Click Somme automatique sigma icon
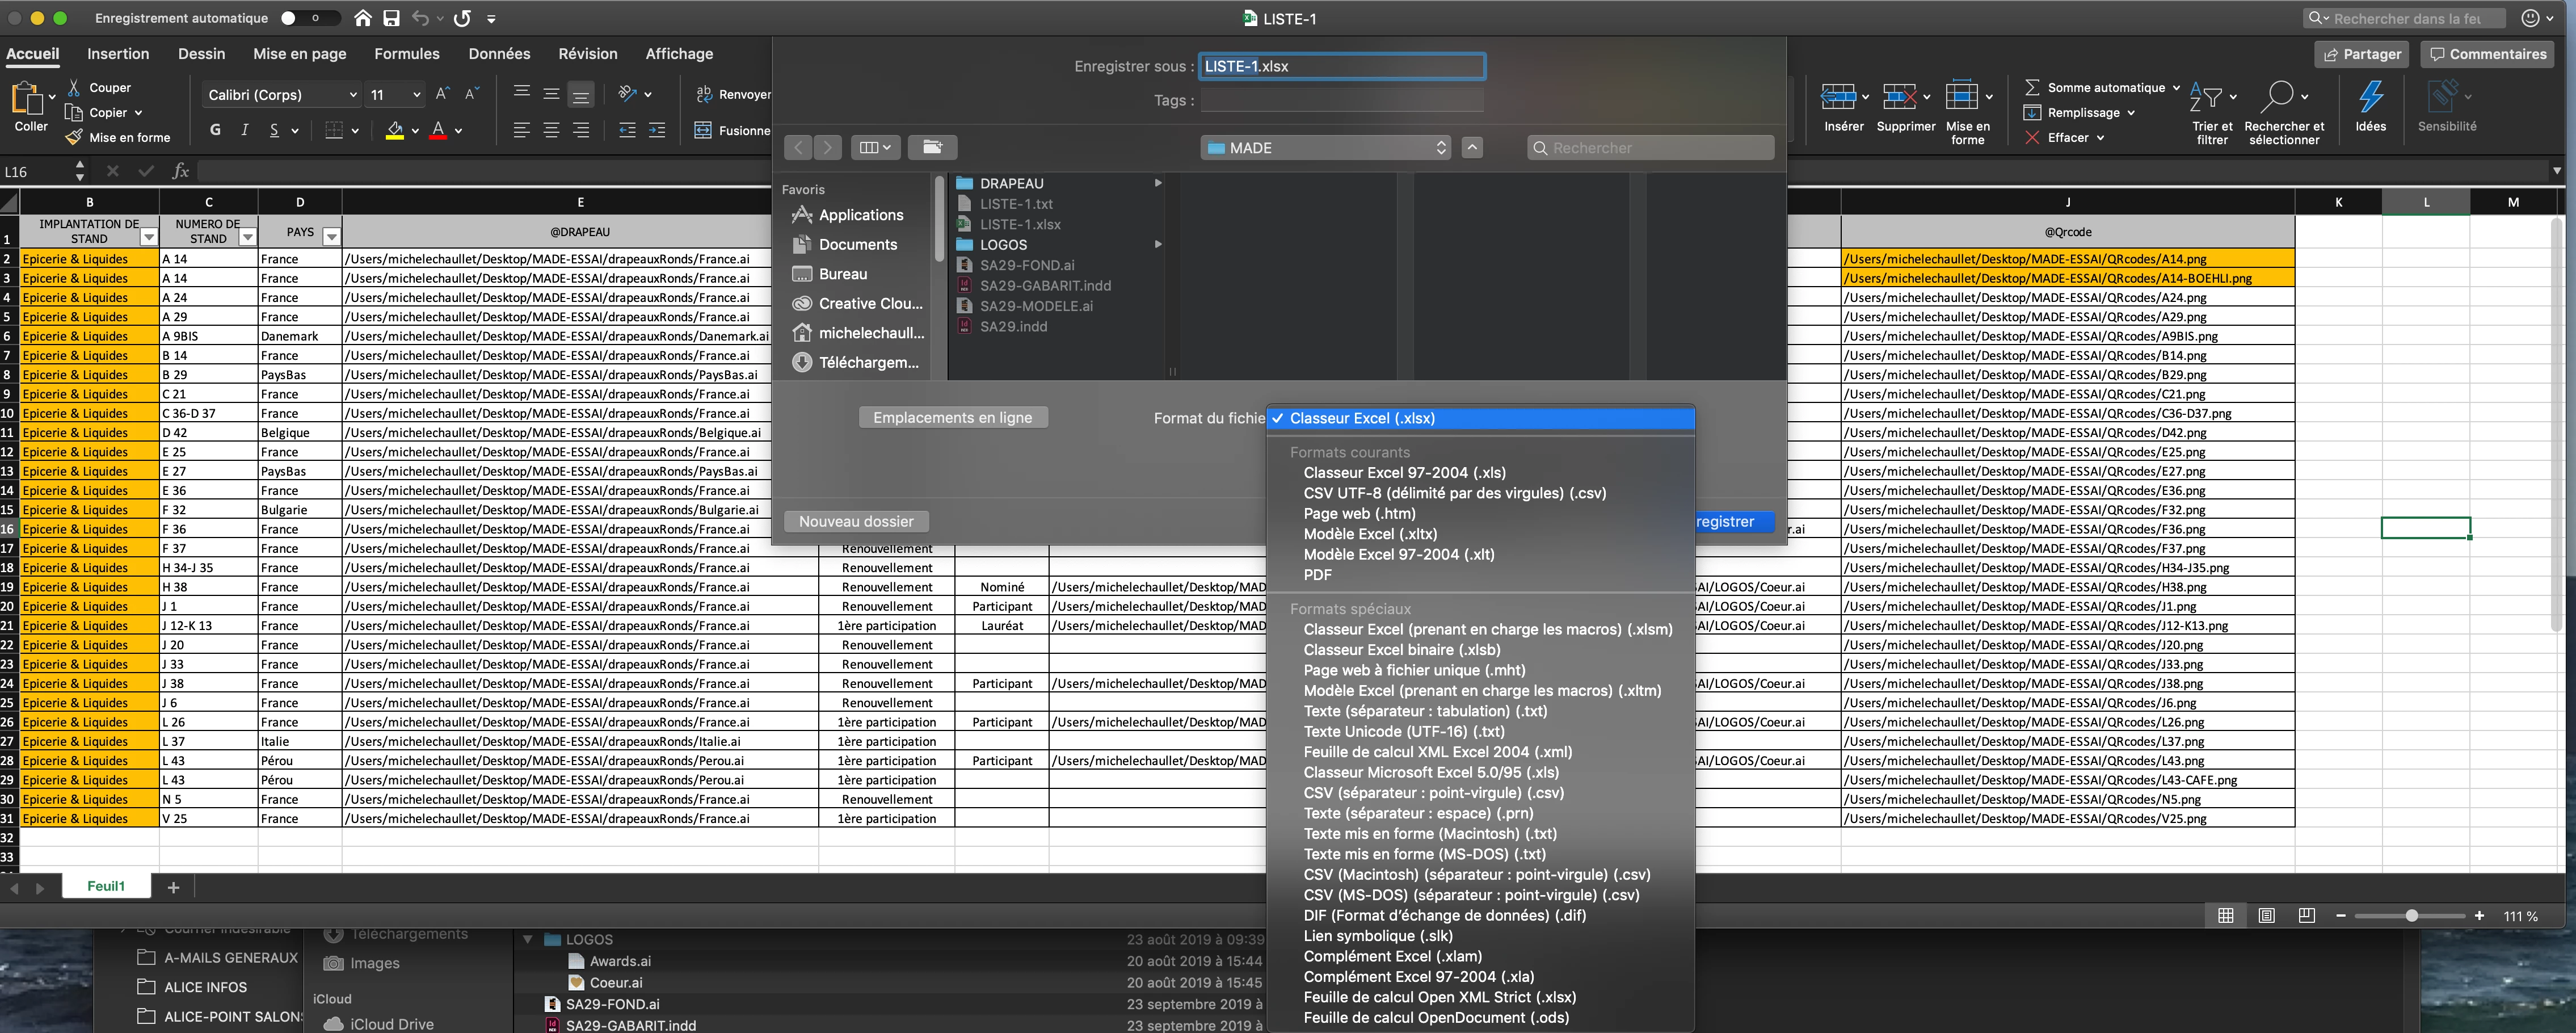This screenshot has width=2576, height=1033. [2032, 87]
